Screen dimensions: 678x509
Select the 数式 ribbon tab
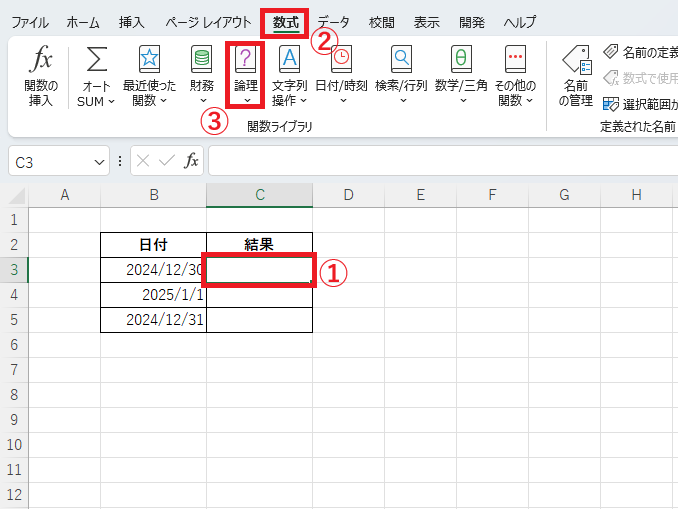click(285, 22)
